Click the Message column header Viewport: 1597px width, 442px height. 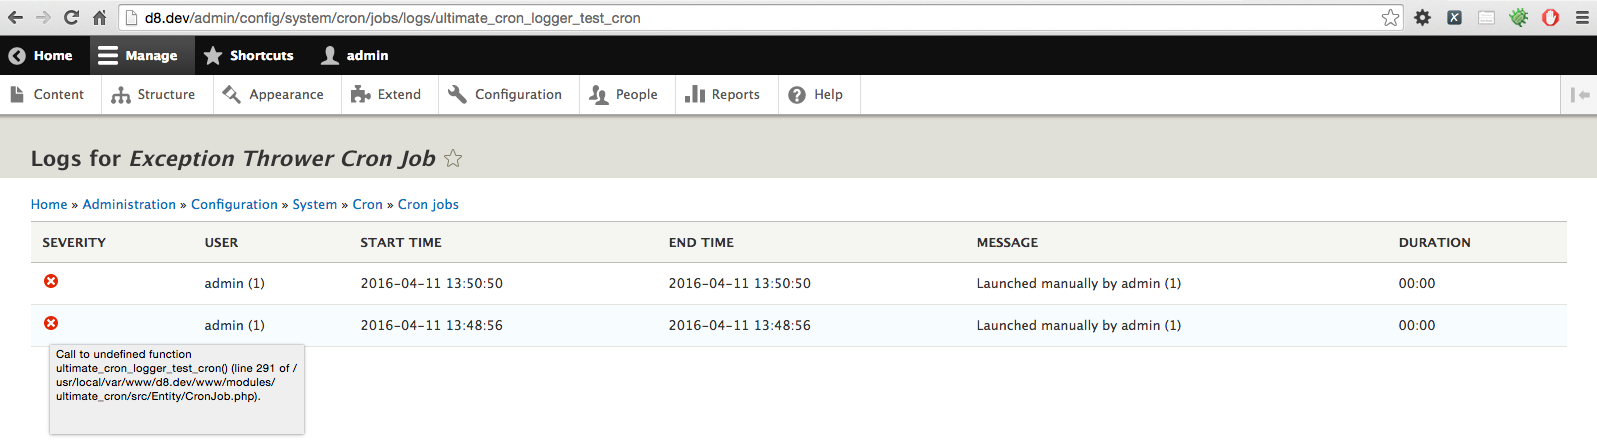tap(1007, 243)
